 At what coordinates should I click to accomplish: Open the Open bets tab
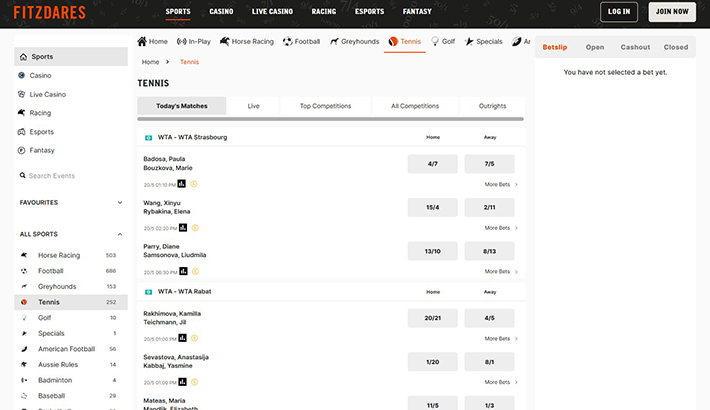click(x=595, y=47)
